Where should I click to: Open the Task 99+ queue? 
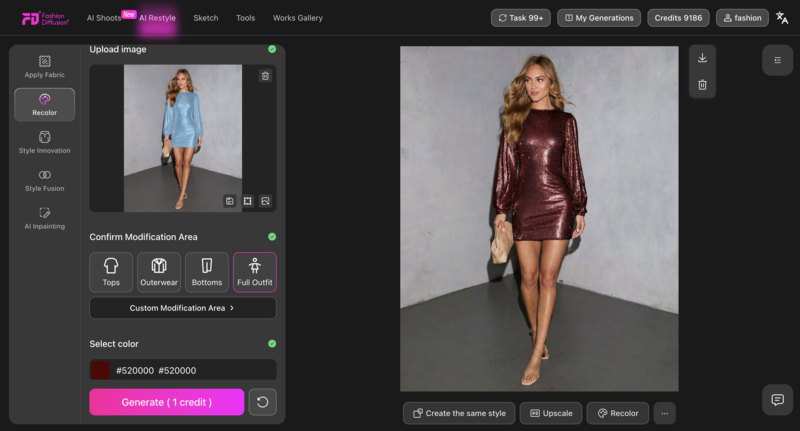point(521,18)
